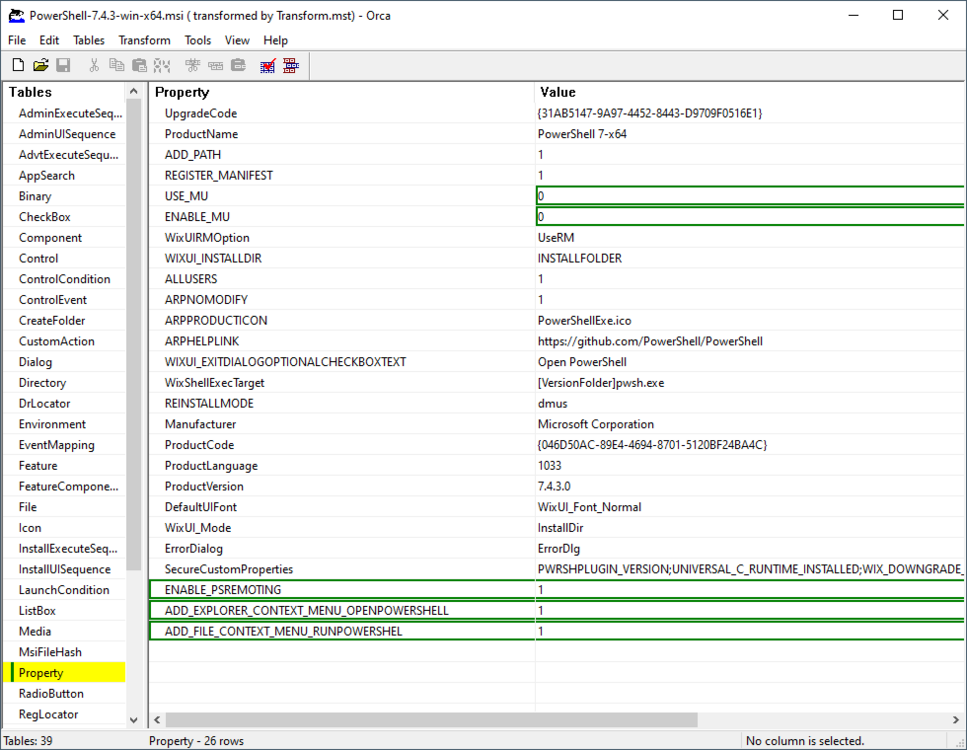This screenshot has width=967, height=750.
Task: Select the ENABLE_PSREMOTING property row
Action: (x=340, y=590)
